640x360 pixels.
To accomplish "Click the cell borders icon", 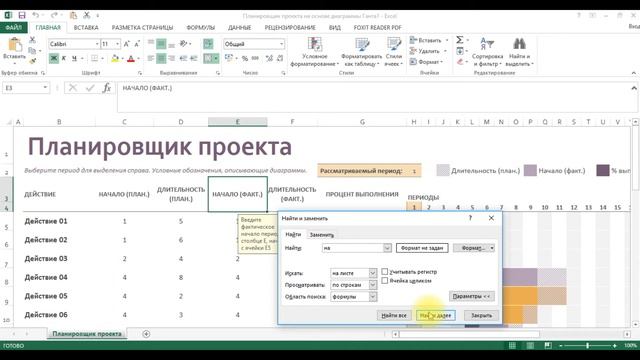I will 94,58.
